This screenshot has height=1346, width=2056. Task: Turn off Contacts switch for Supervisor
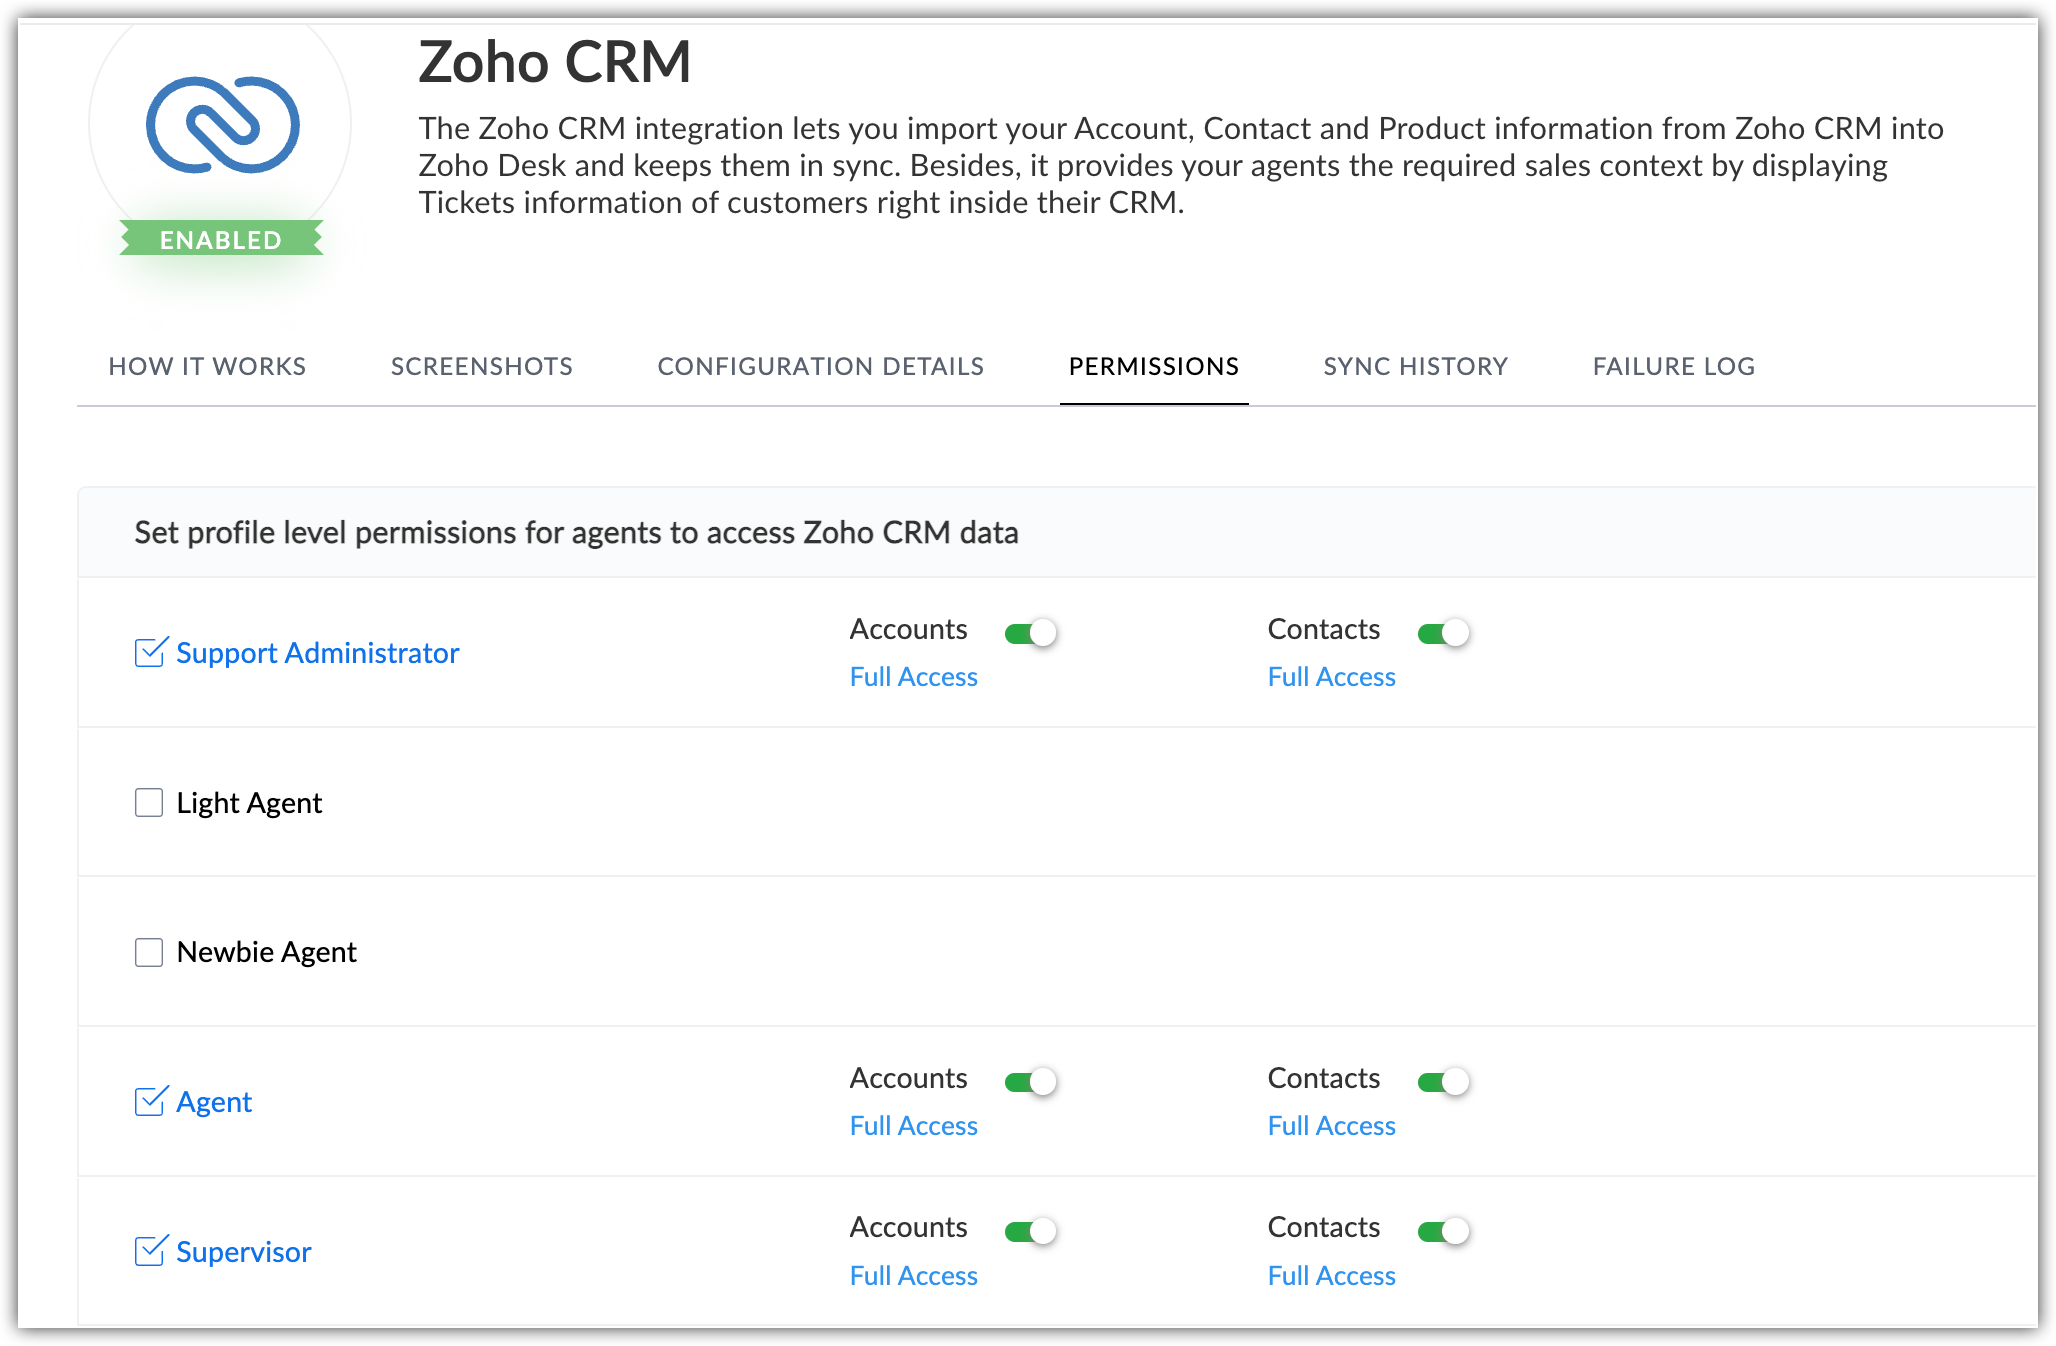[1444, 1230]
